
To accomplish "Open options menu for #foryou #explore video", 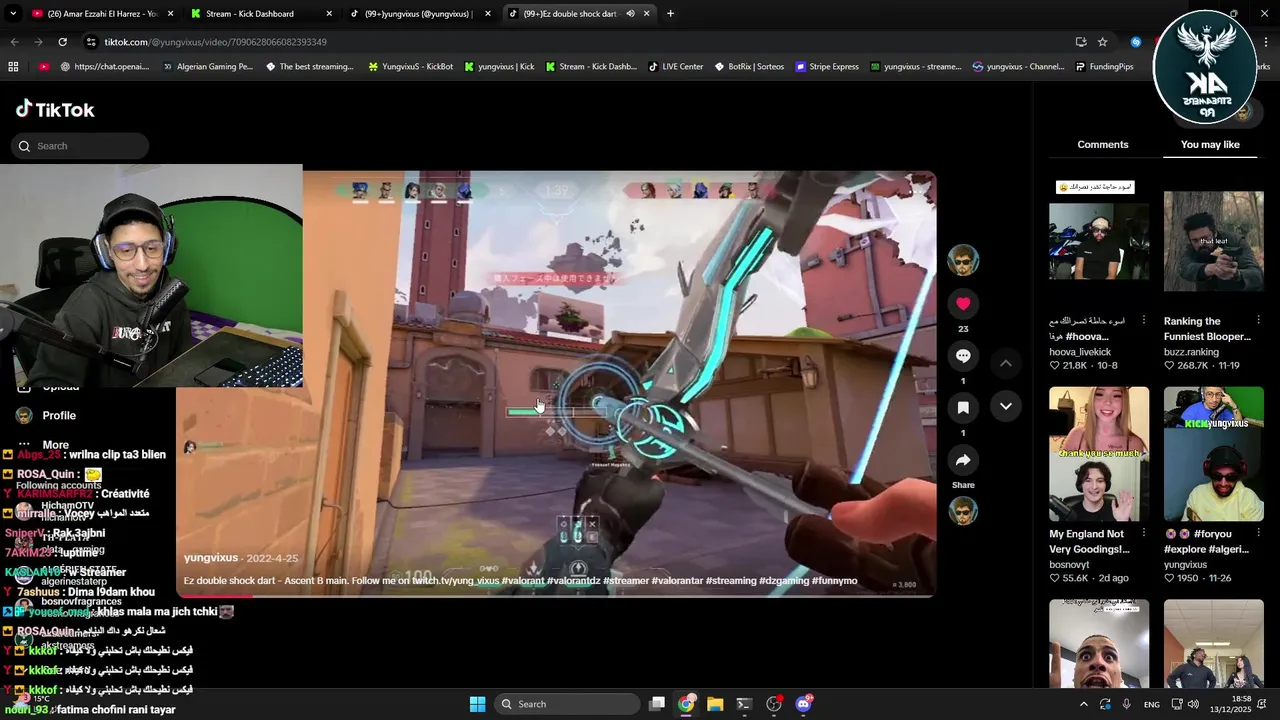I will [x=1258, y=534].
